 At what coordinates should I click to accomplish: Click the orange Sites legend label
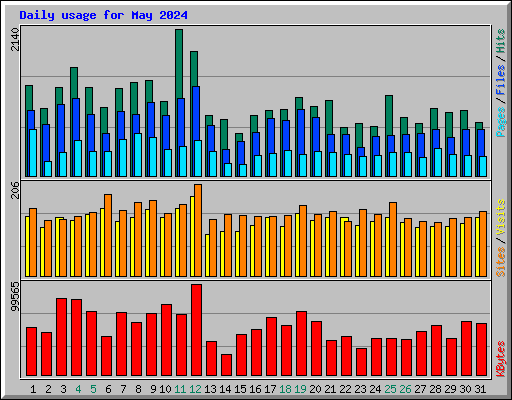point(501,262)
